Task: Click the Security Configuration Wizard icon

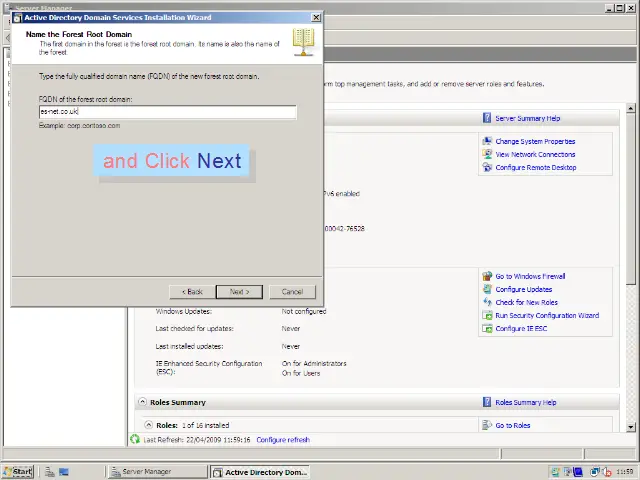Action: pos(487,315)
